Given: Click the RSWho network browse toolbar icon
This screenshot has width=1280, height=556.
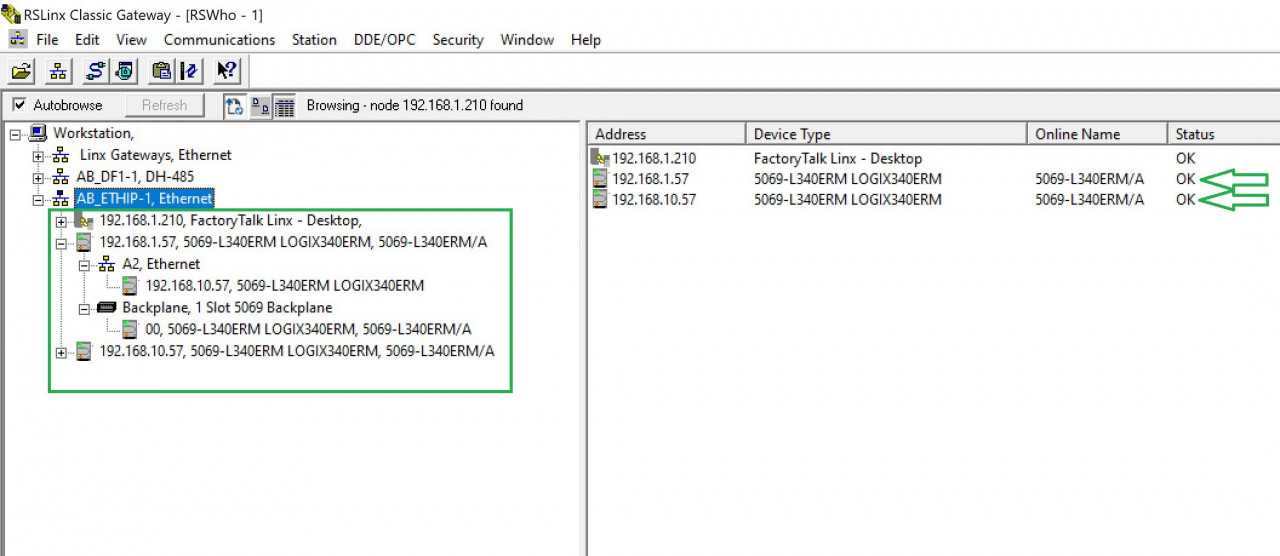Looking at the screenshot, I should [58, 71].
